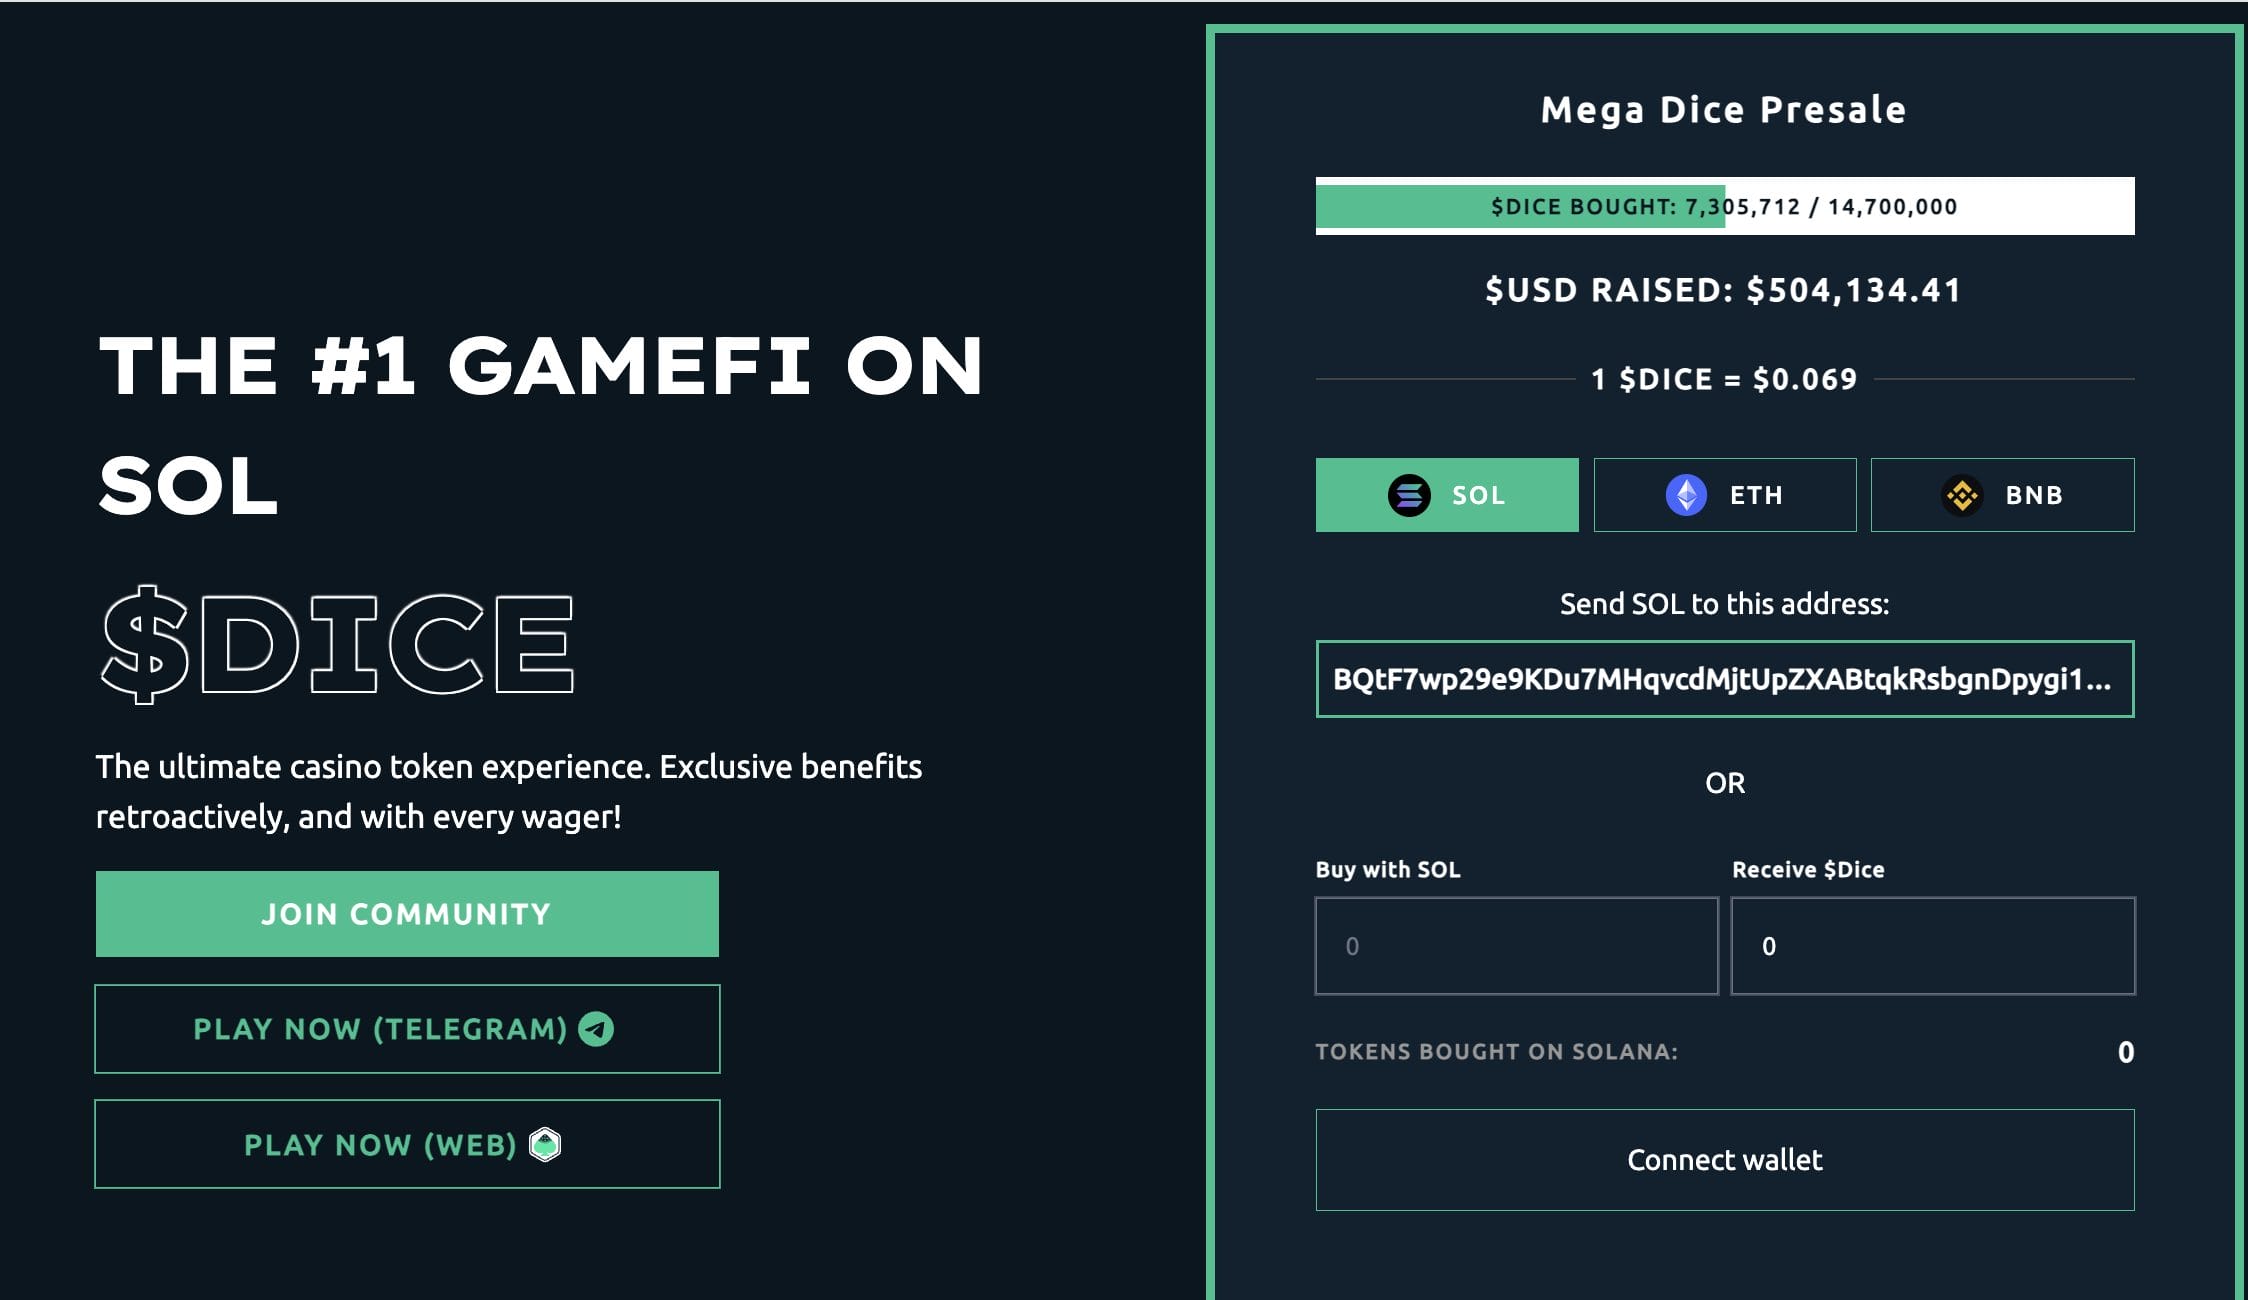This screenshot has width=2248, height=1300.
Task: Open the PLAY NOW (TELEGRAM) link
Action: (405, 1028)
